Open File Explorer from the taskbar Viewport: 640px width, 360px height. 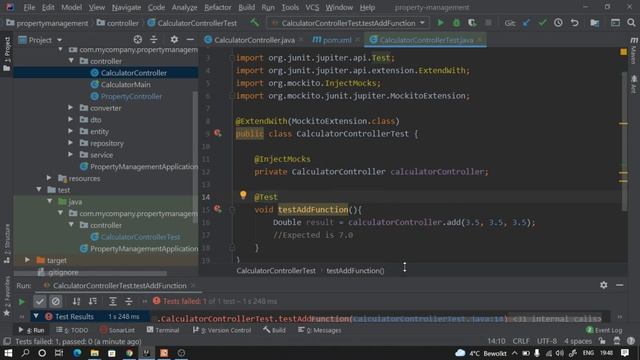tap(94, 353)
